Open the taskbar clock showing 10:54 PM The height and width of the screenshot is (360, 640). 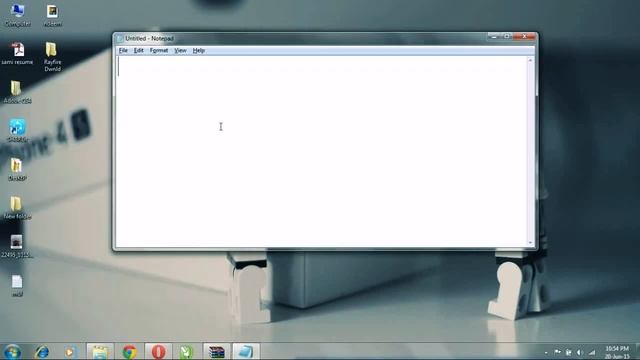617,352
